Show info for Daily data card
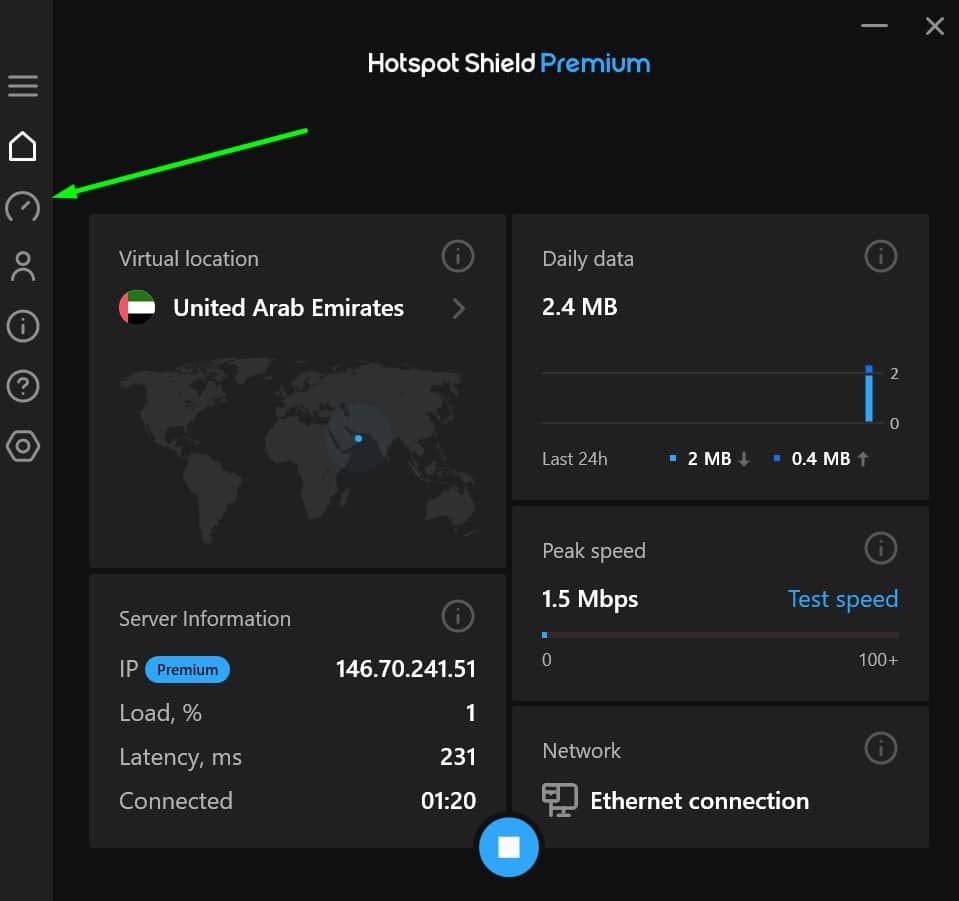This screenshot has height=901, width=959. point(881,256)
